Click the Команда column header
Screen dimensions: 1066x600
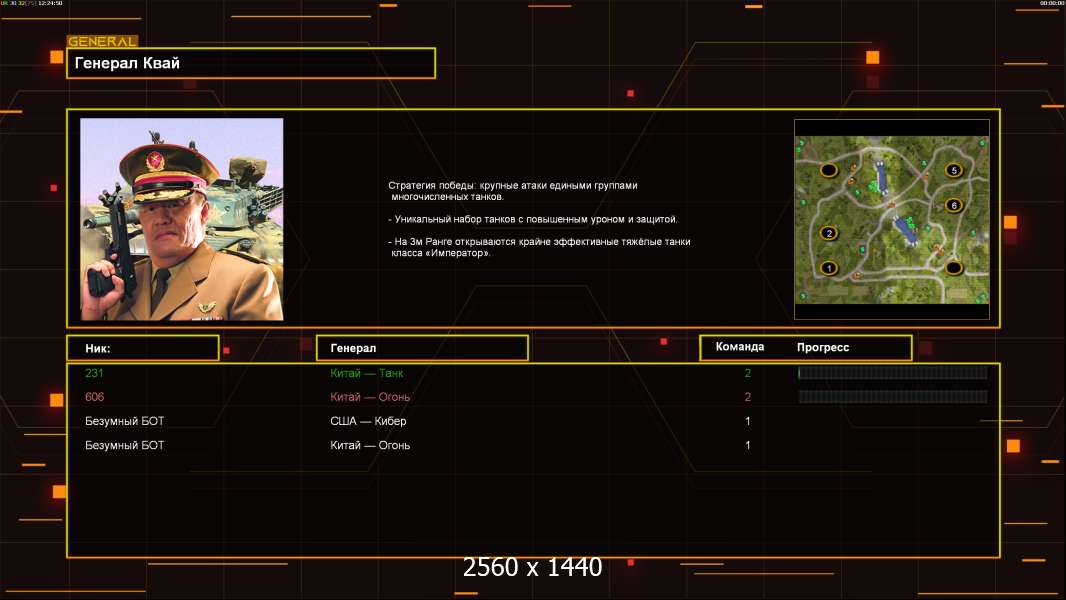[x=740, y=347]
